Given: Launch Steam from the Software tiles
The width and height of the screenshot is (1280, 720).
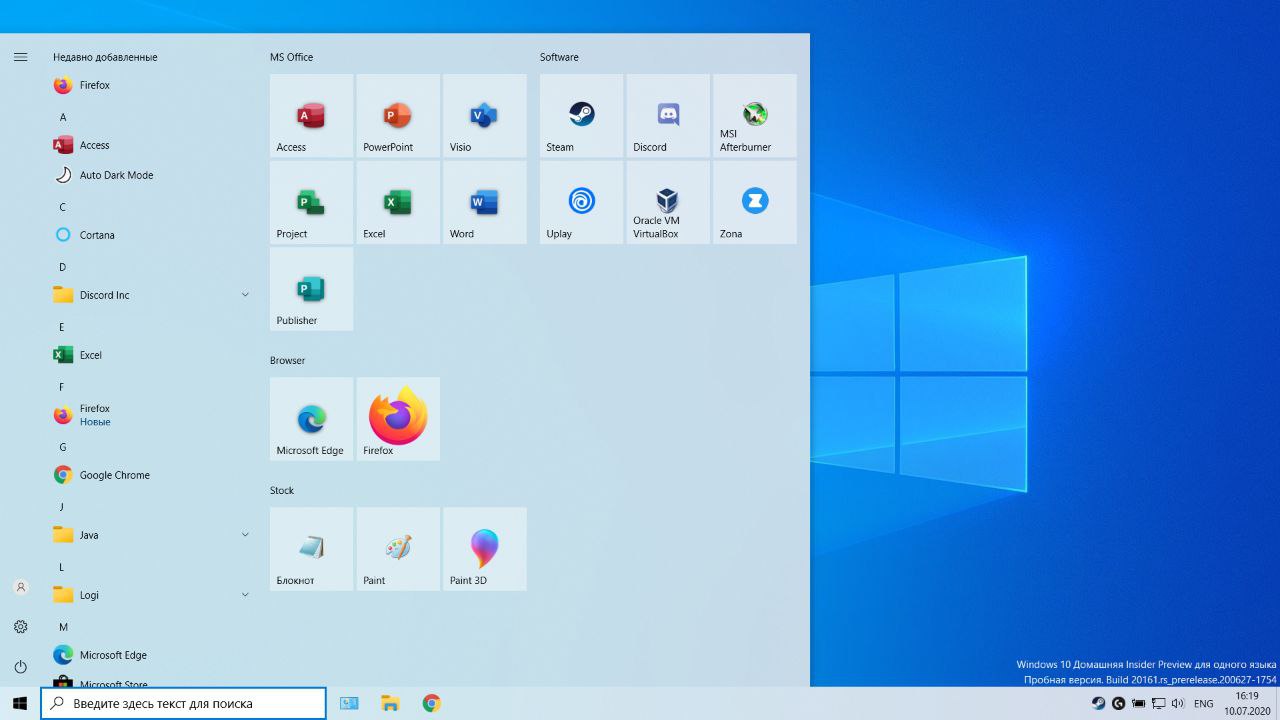Looking at the screenshot, I should coord(581,115).
